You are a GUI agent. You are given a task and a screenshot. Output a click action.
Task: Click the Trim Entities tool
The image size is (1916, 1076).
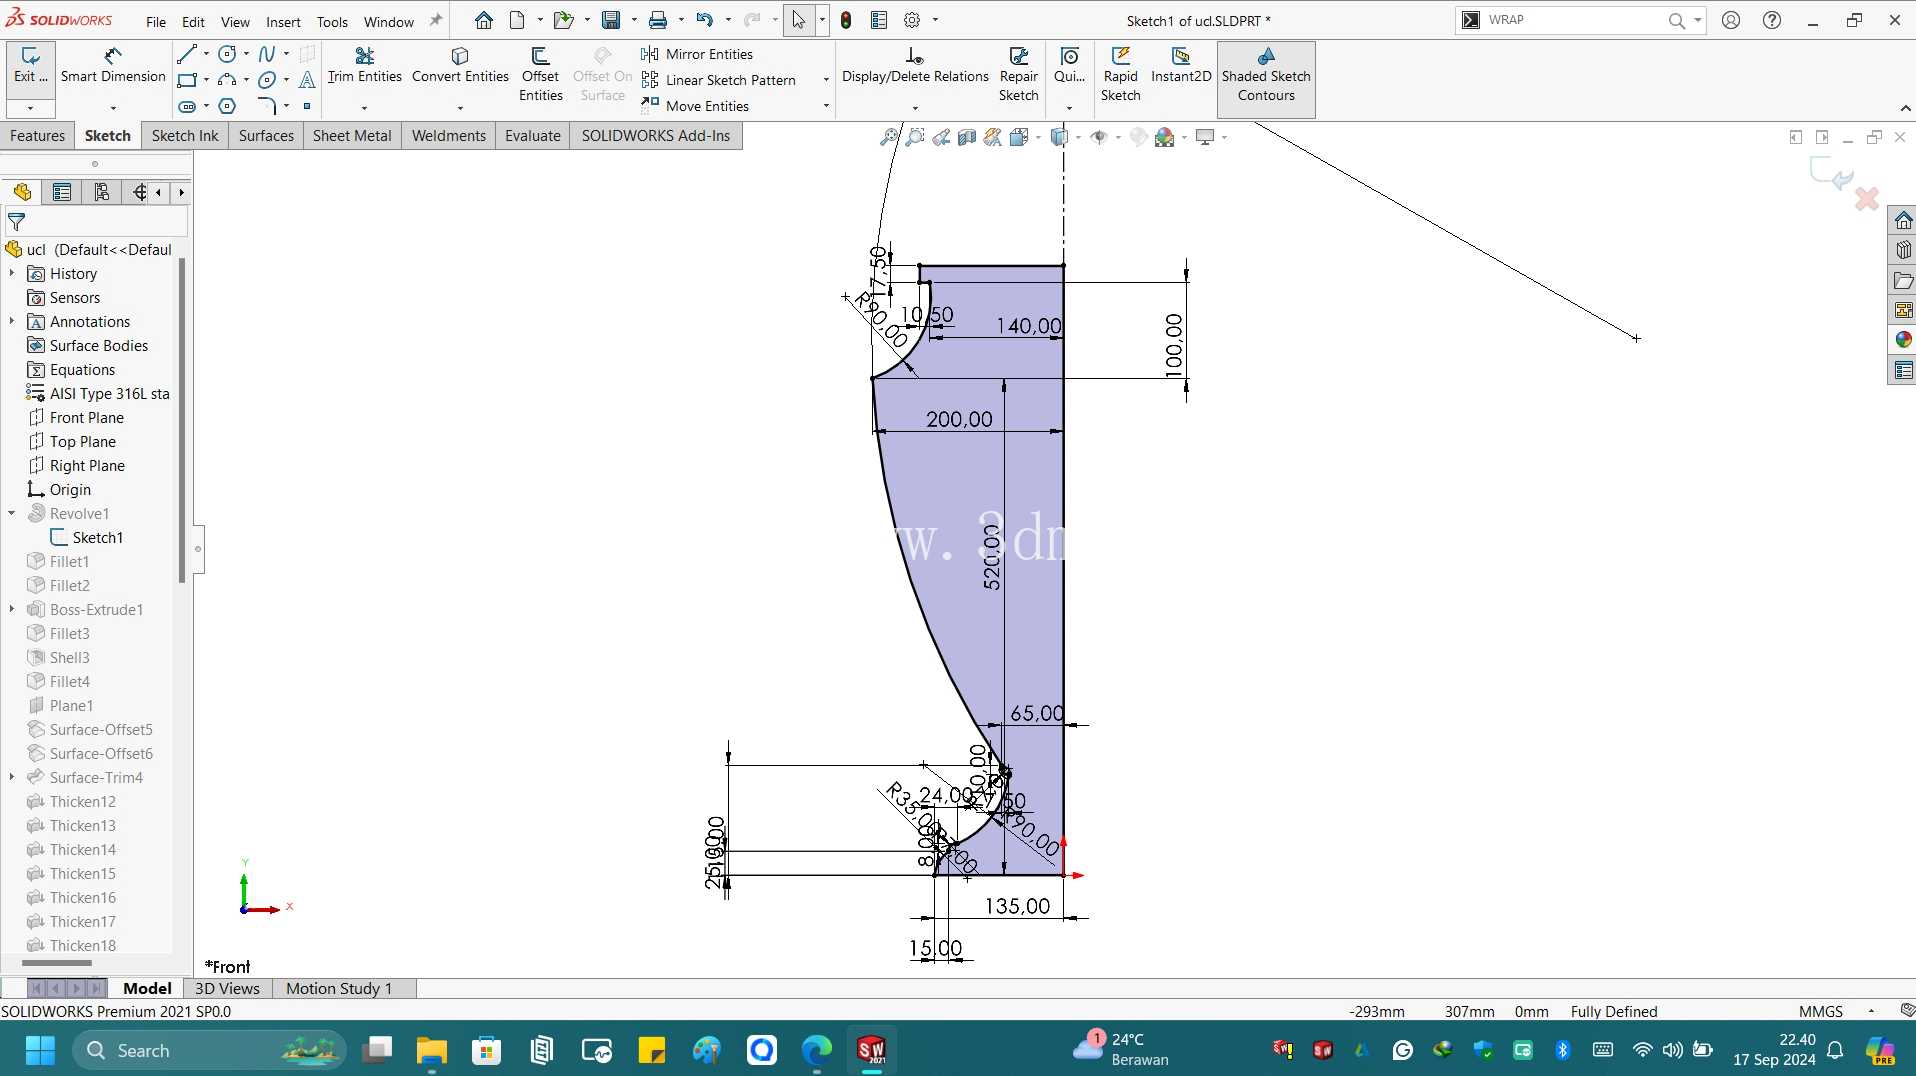pyautogui.click(x=364, y=66)
